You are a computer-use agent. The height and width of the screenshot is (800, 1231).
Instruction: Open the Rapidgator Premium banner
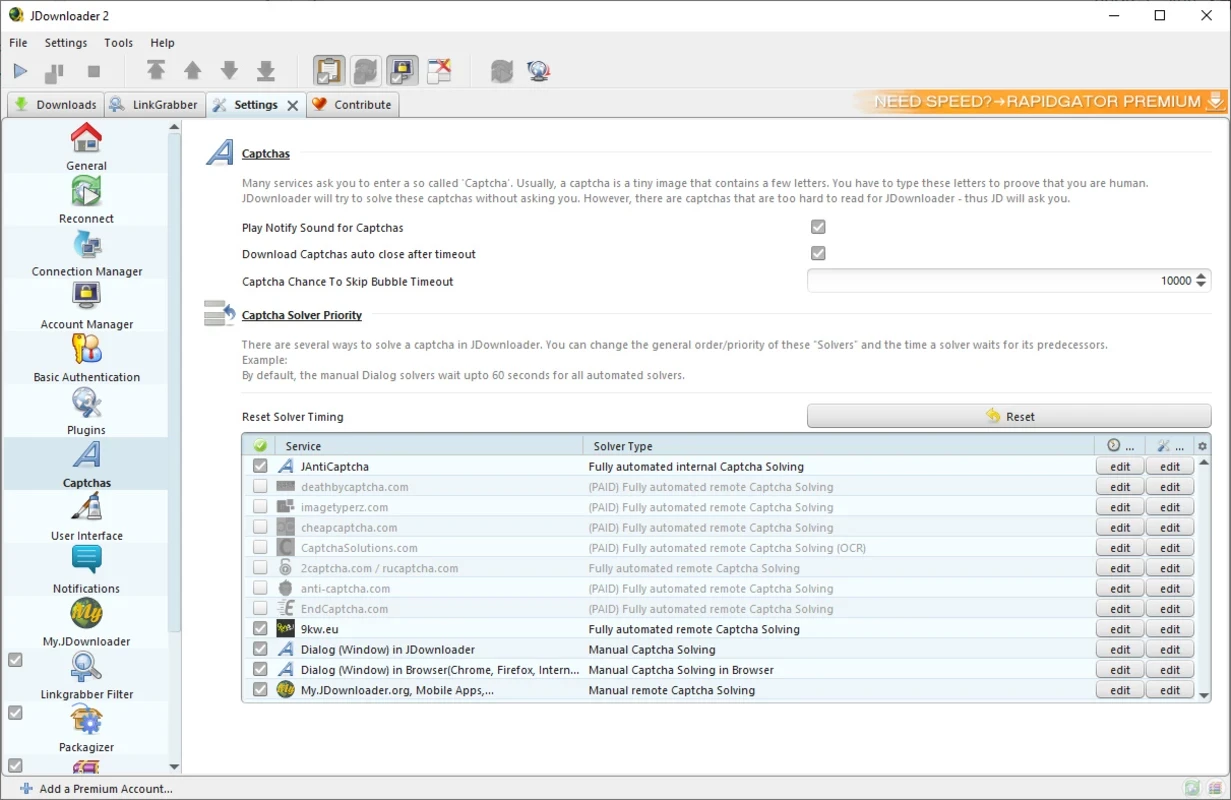tap(1040, 101)
